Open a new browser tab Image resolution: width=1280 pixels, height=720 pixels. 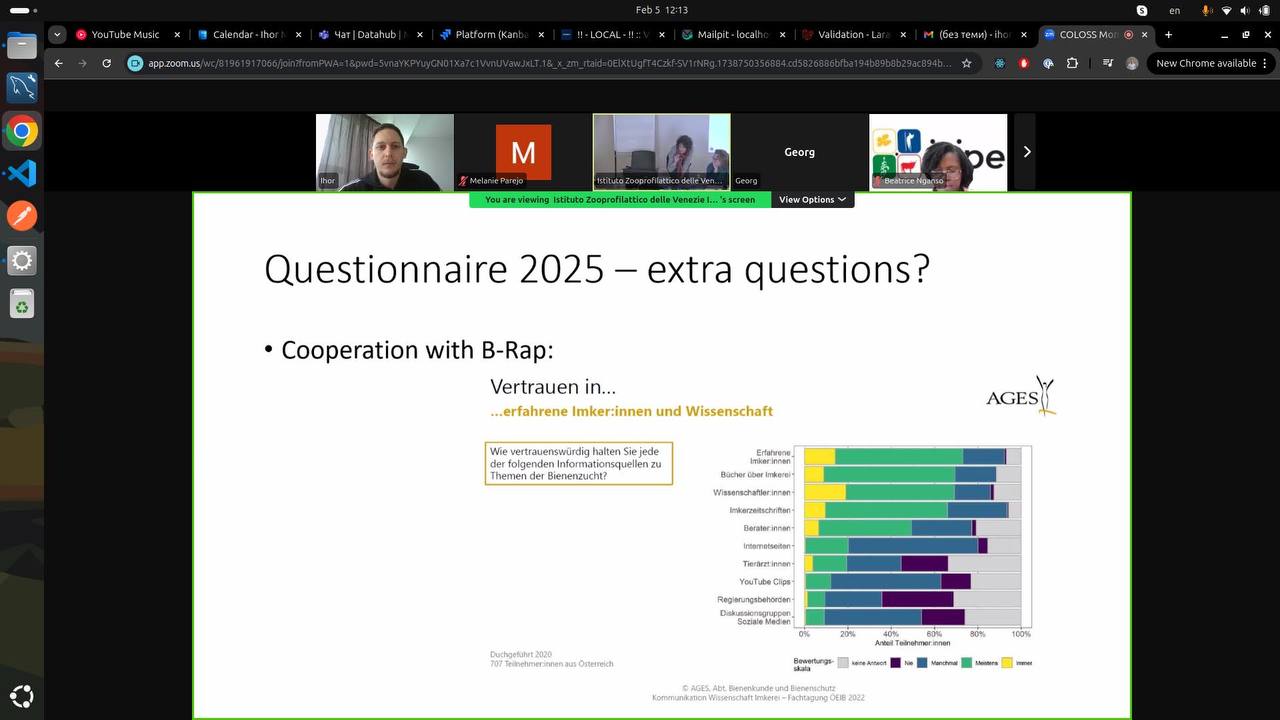(x=1168, y=34)
